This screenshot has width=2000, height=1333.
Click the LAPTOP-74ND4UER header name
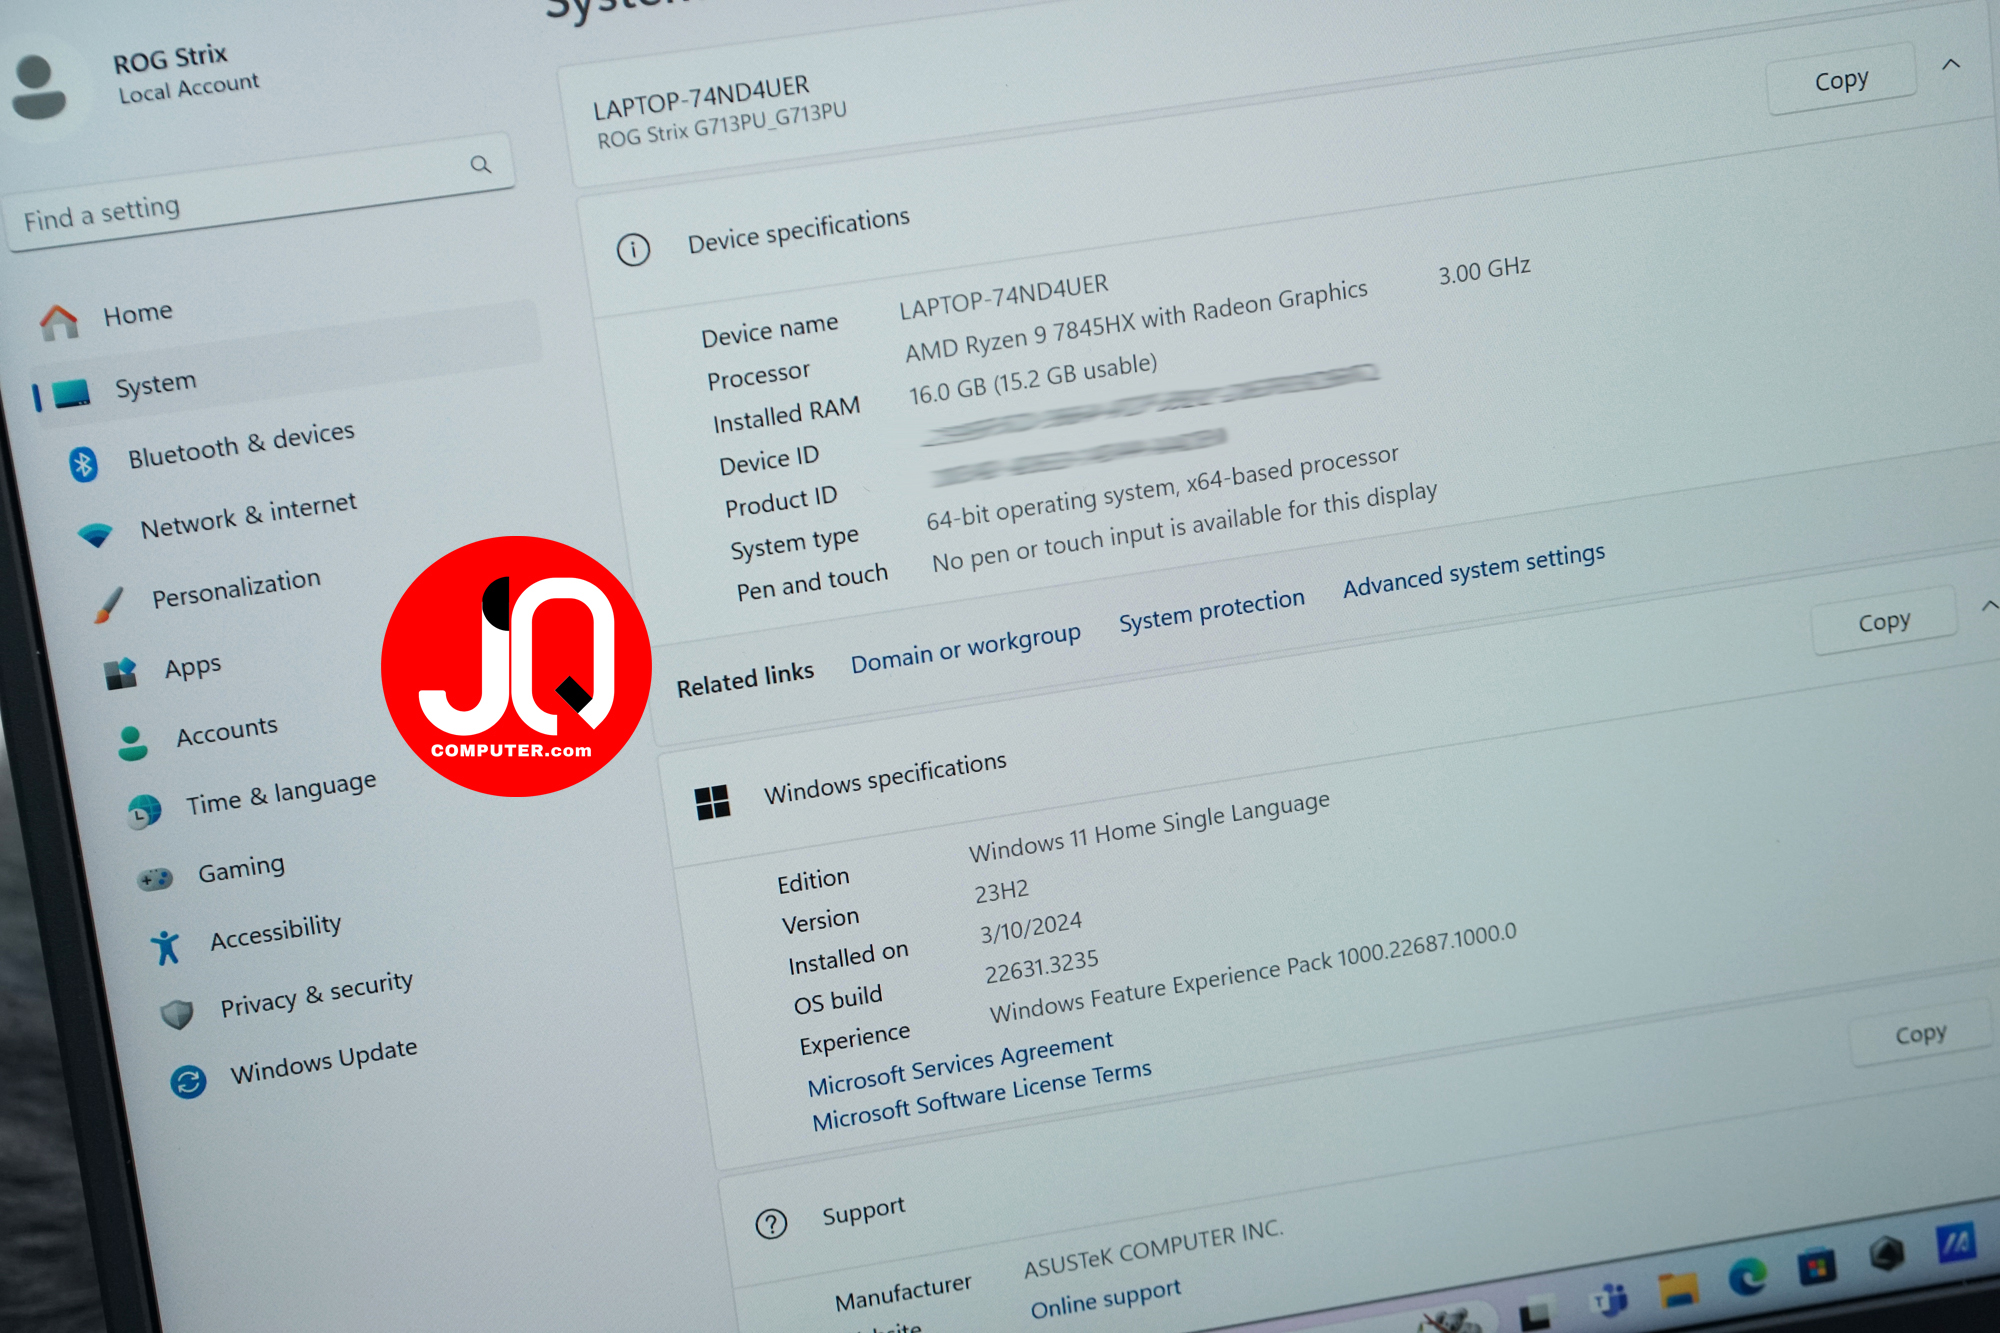[701, 97]
